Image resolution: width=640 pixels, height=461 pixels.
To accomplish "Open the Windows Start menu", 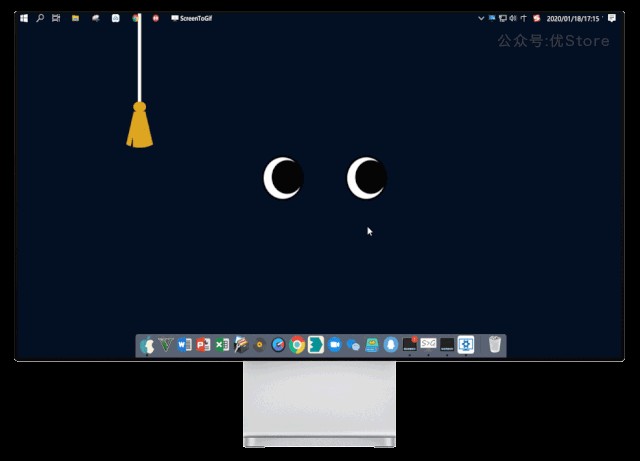I will coord(24,18).
